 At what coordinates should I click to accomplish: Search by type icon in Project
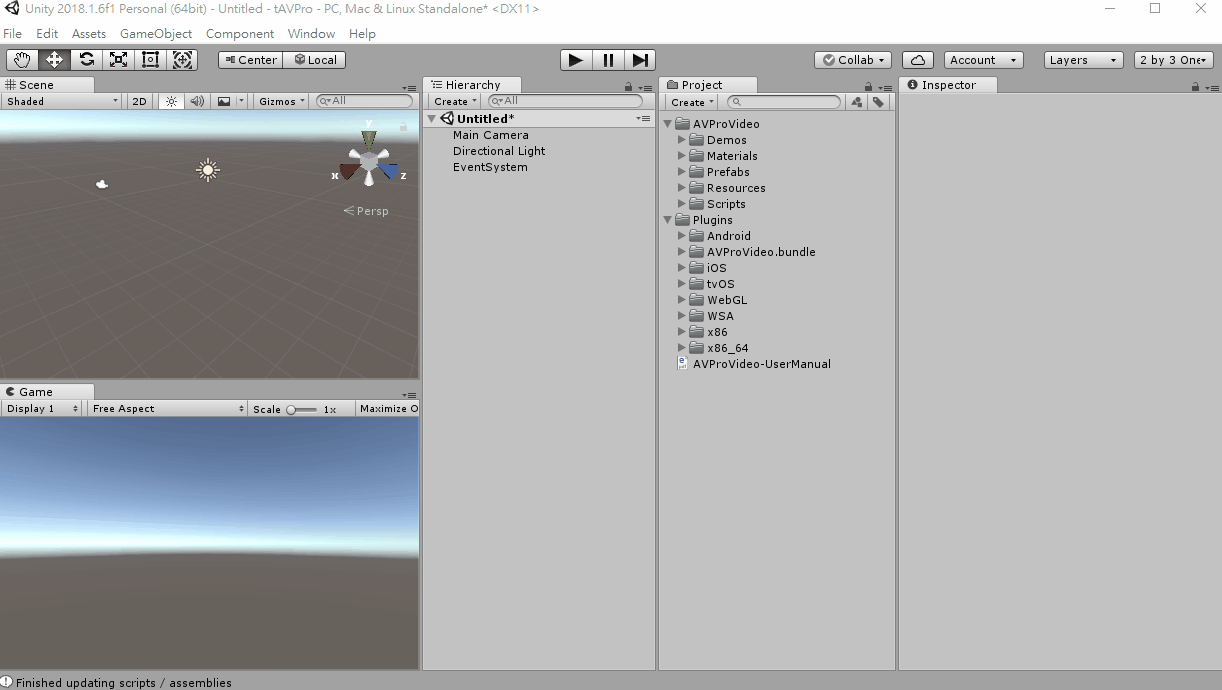[x=857, y=102]
